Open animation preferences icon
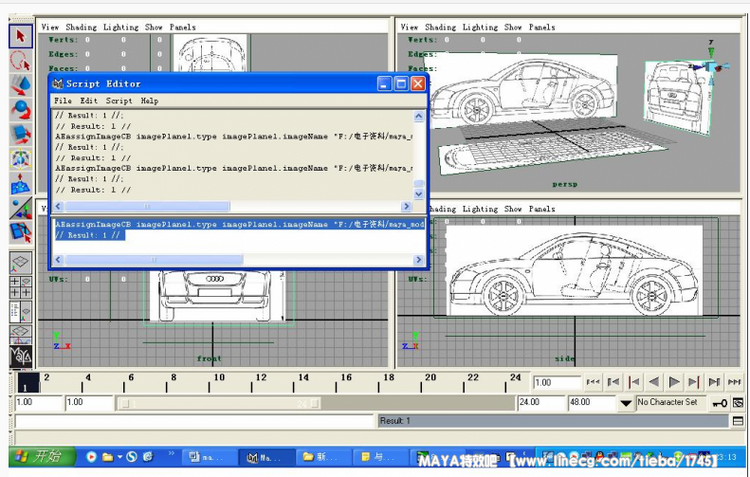The image size is (750, 477). [738, 403]
